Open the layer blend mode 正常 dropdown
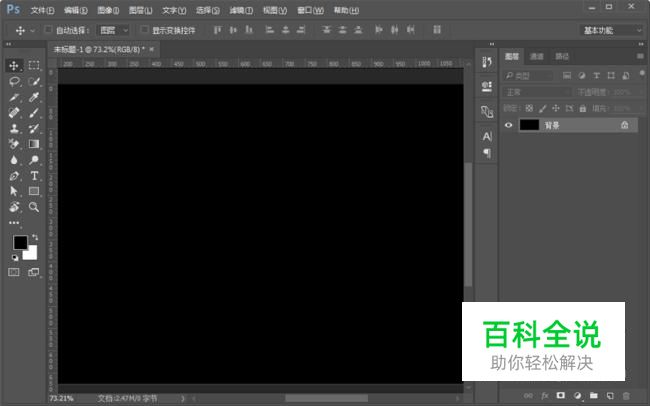The image size is (650, 406). (x=538, y=92)
